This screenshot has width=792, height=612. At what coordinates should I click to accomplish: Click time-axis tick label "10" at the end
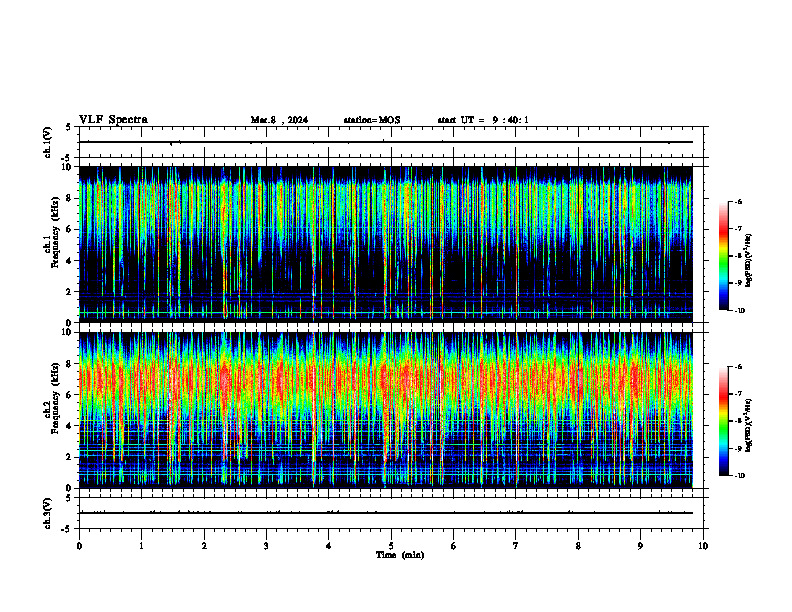click(x=703, y=546)
